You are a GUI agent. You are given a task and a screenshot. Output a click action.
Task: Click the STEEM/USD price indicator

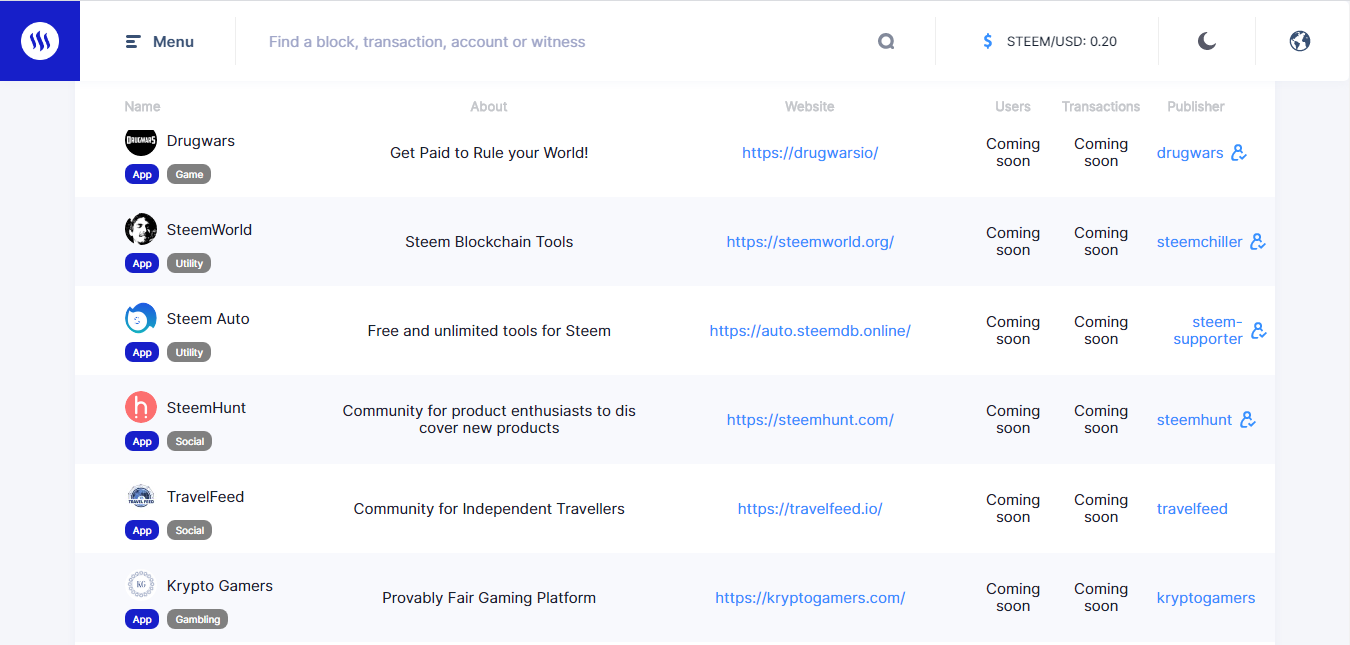click(x=1049, y=42)
